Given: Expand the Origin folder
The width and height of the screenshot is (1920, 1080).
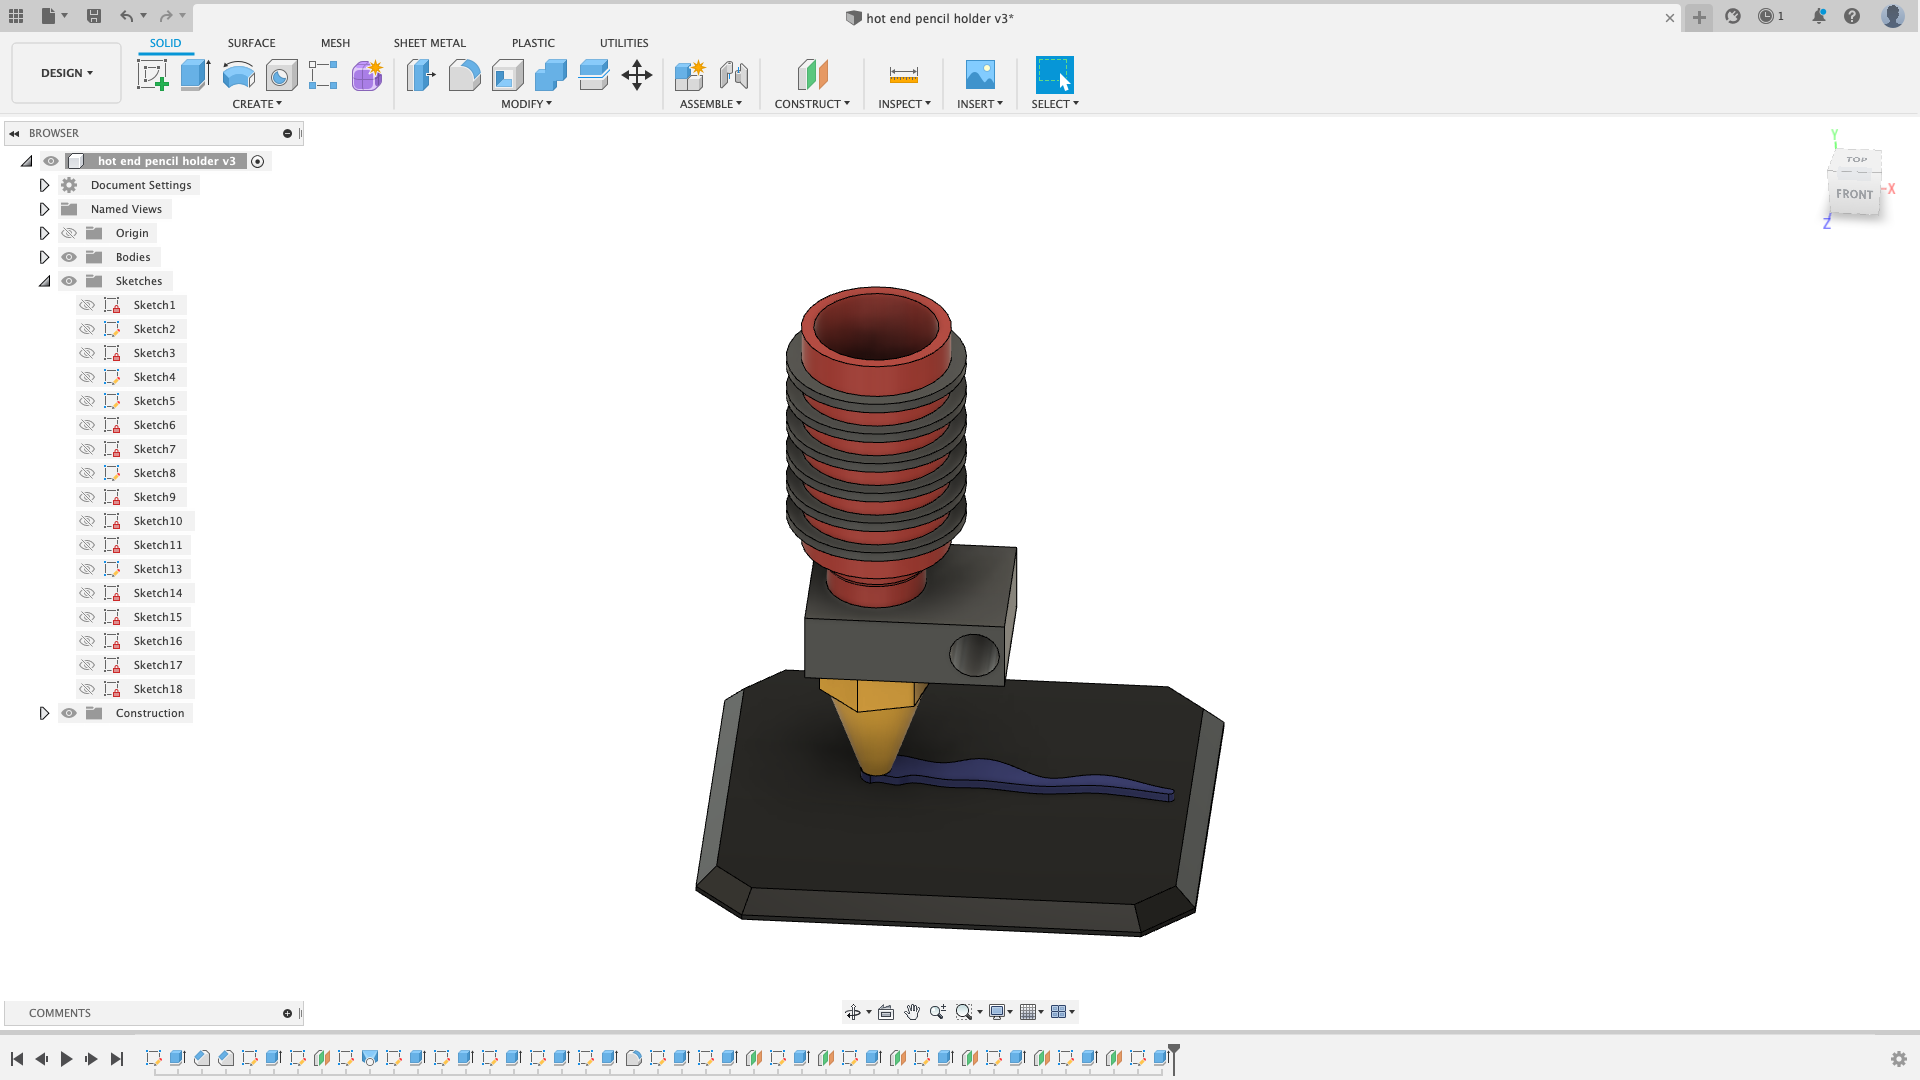Looking at the screenshot, I should point(44,233).
